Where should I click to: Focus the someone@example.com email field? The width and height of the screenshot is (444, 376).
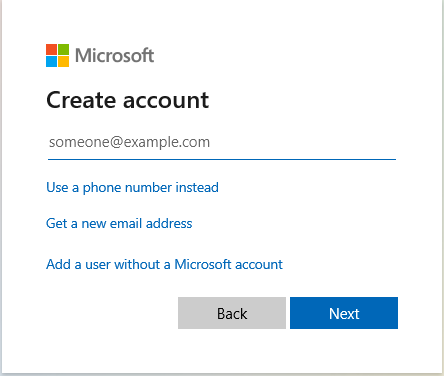pos(222,143)
